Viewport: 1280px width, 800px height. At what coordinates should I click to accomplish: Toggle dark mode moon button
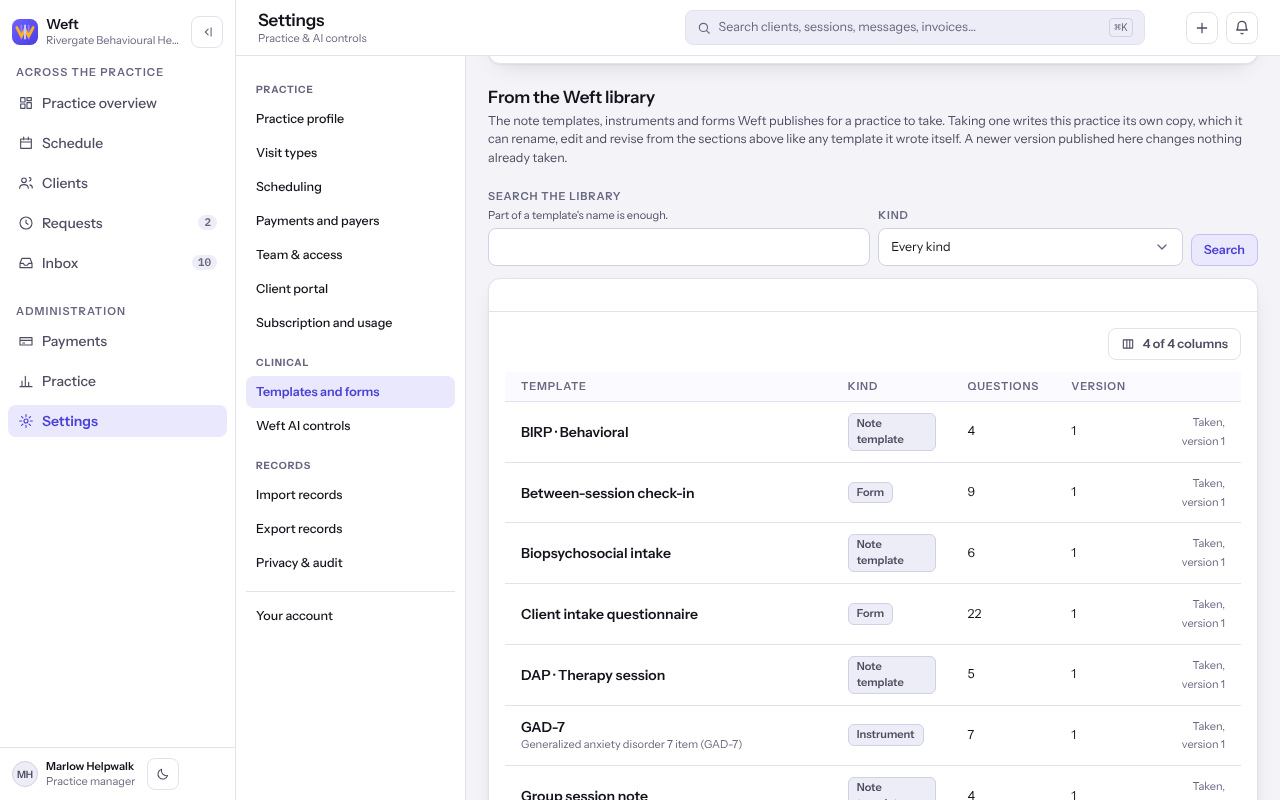click(163, 774)
